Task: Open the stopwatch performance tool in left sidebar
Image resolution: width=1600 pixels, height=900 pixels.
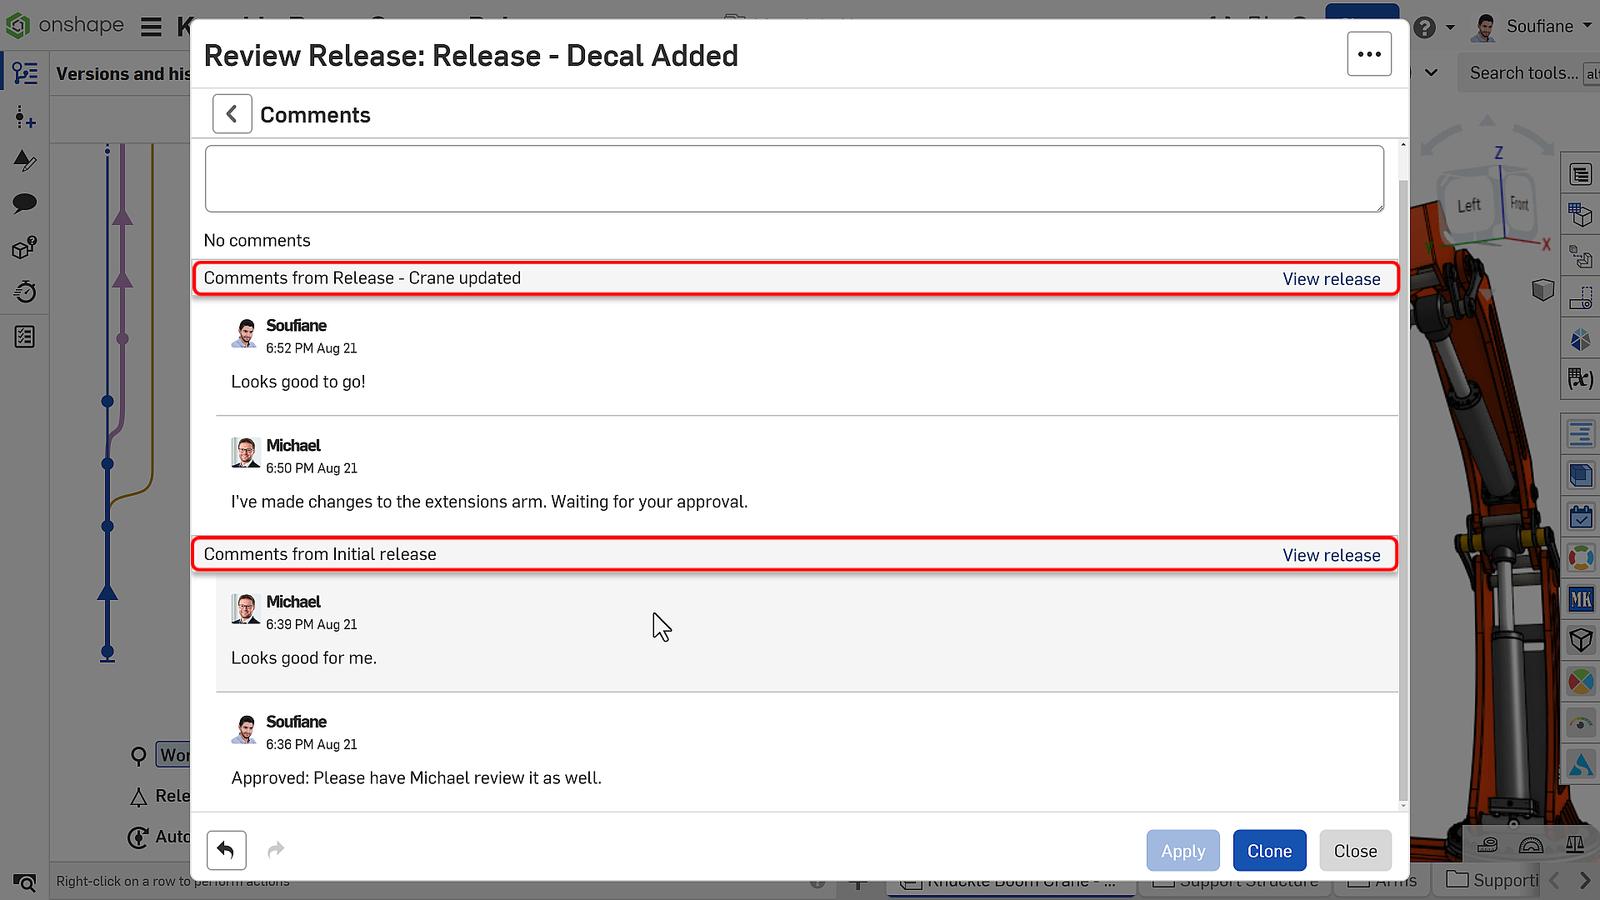Action: (x=24, y=291)
